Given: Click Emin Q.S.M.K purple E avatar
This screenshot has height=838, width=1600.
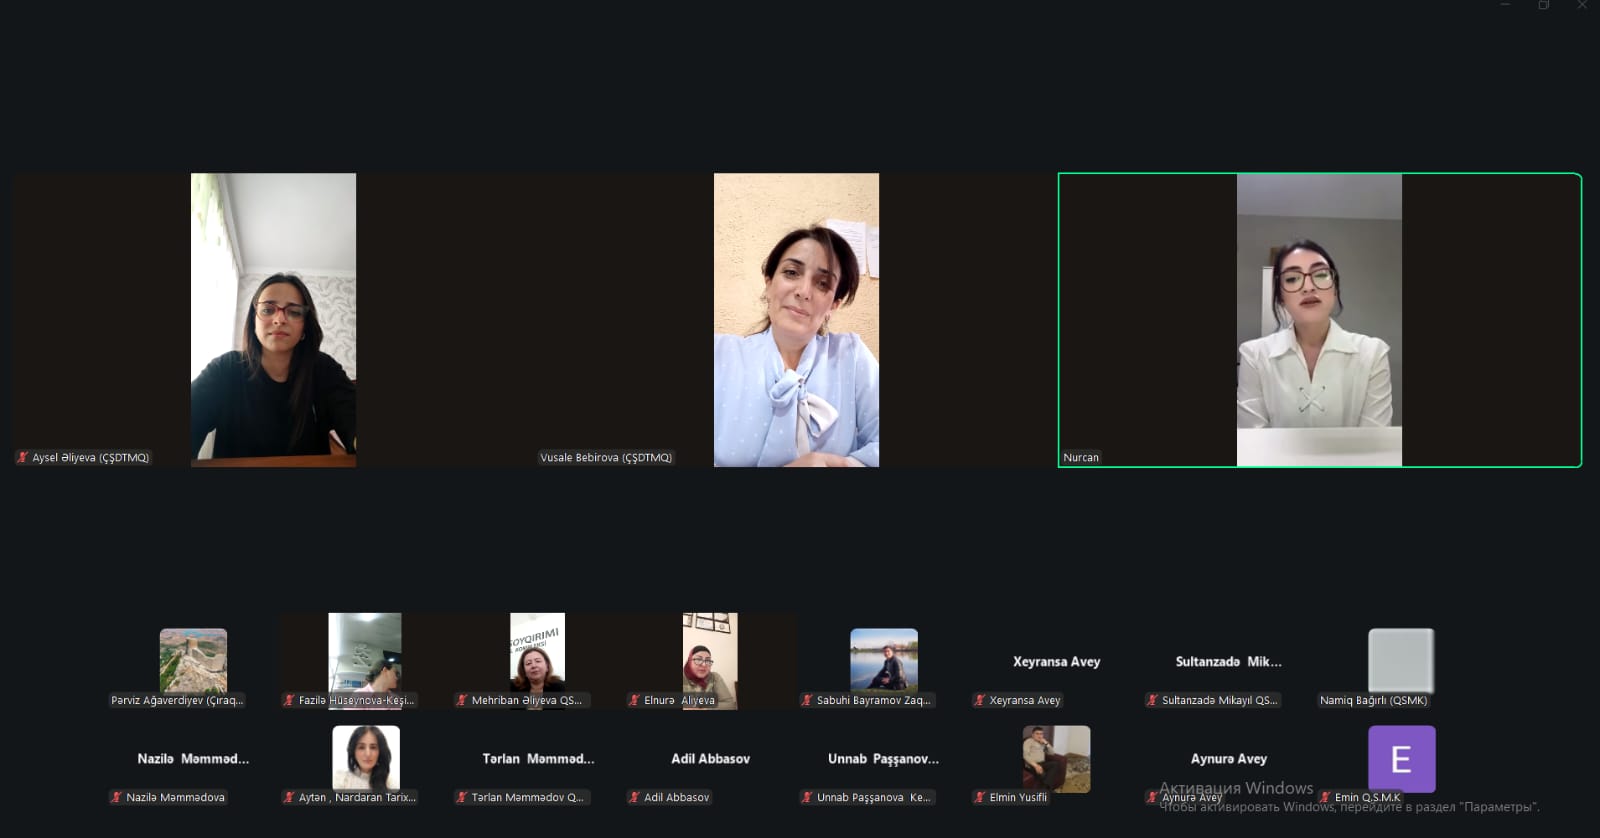Looking at the screenshot, I should [1401, 760].
